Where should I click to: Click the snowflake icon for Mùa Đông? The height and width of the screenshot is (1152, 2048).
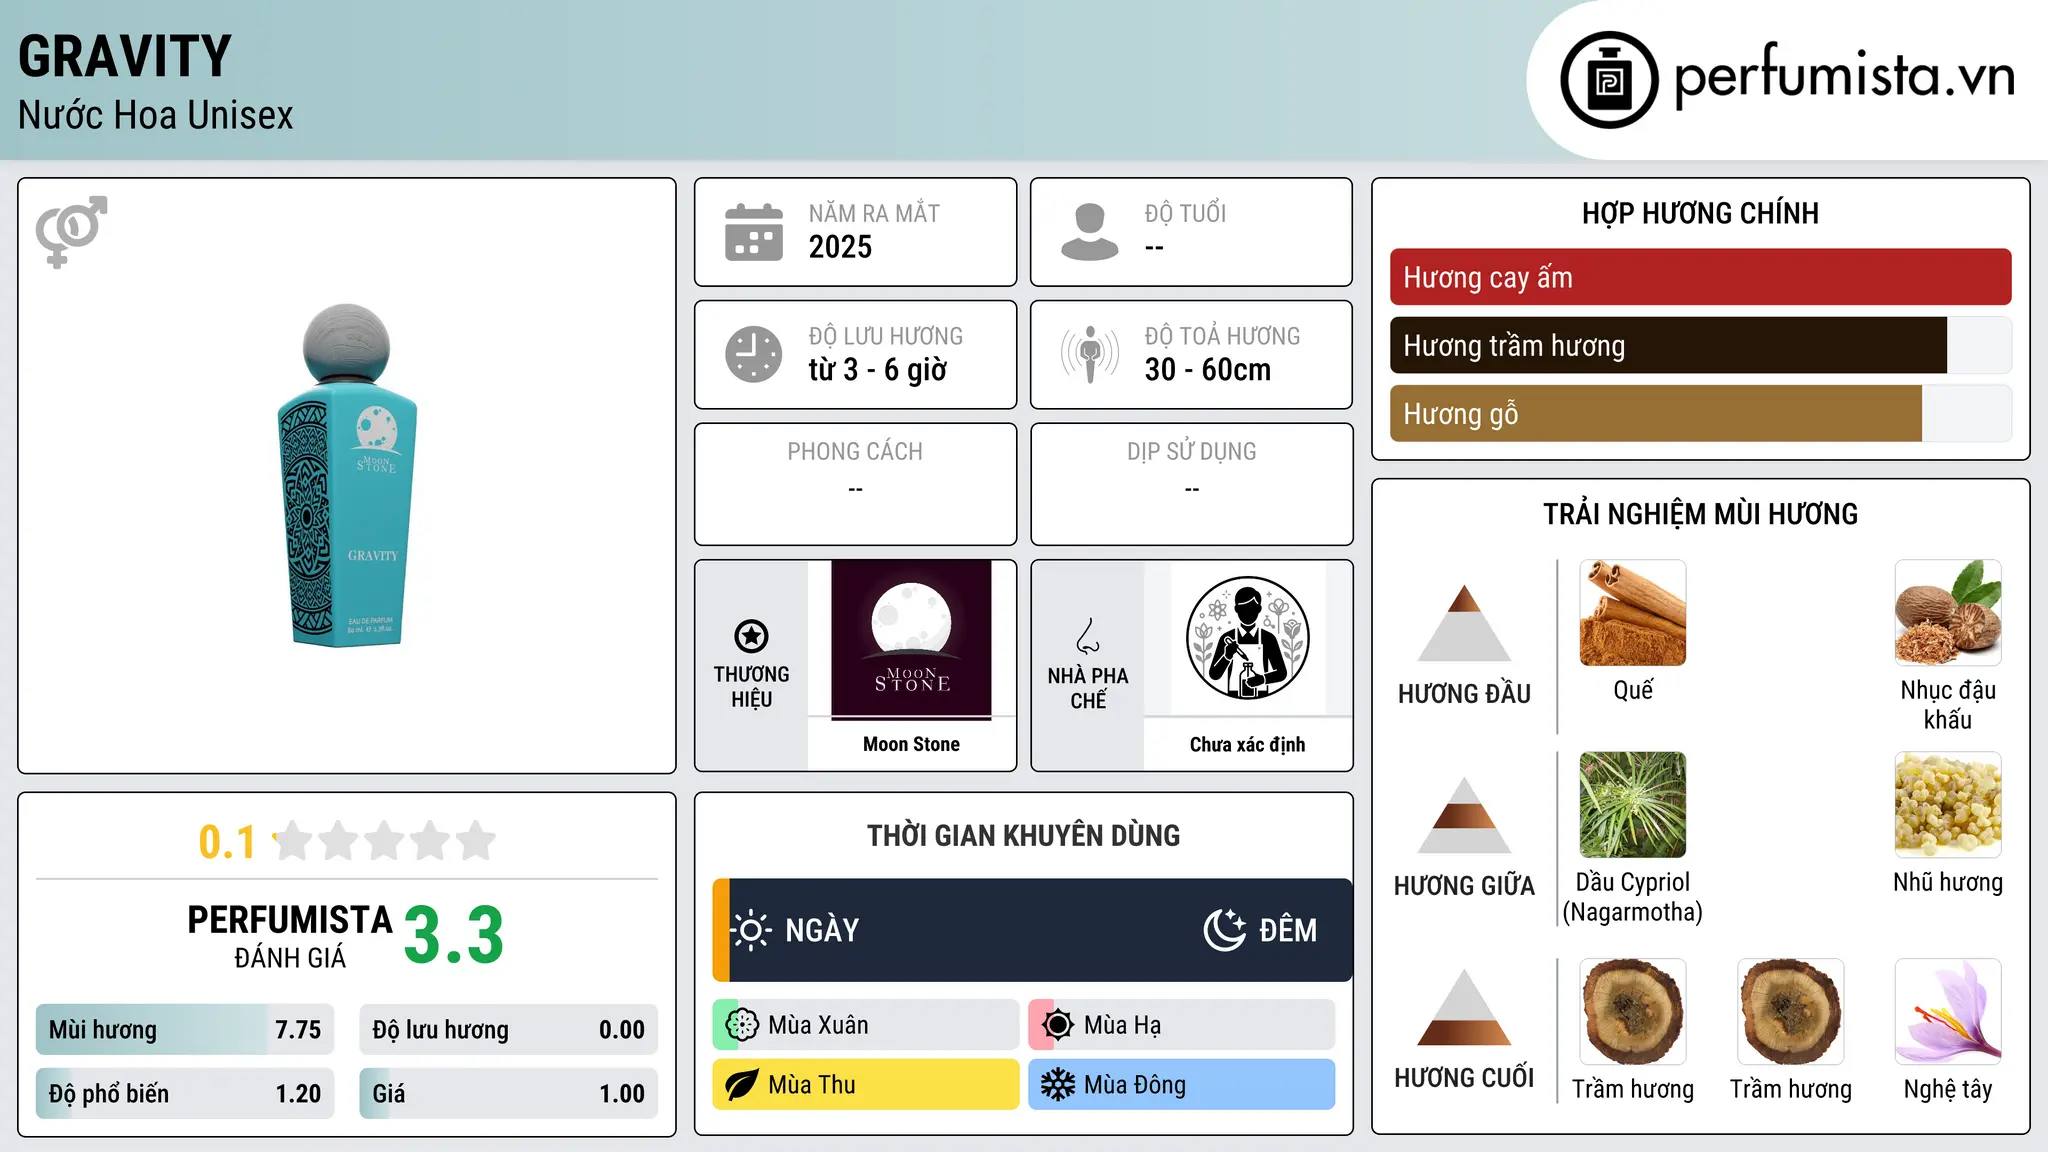click(1058, 1085)
